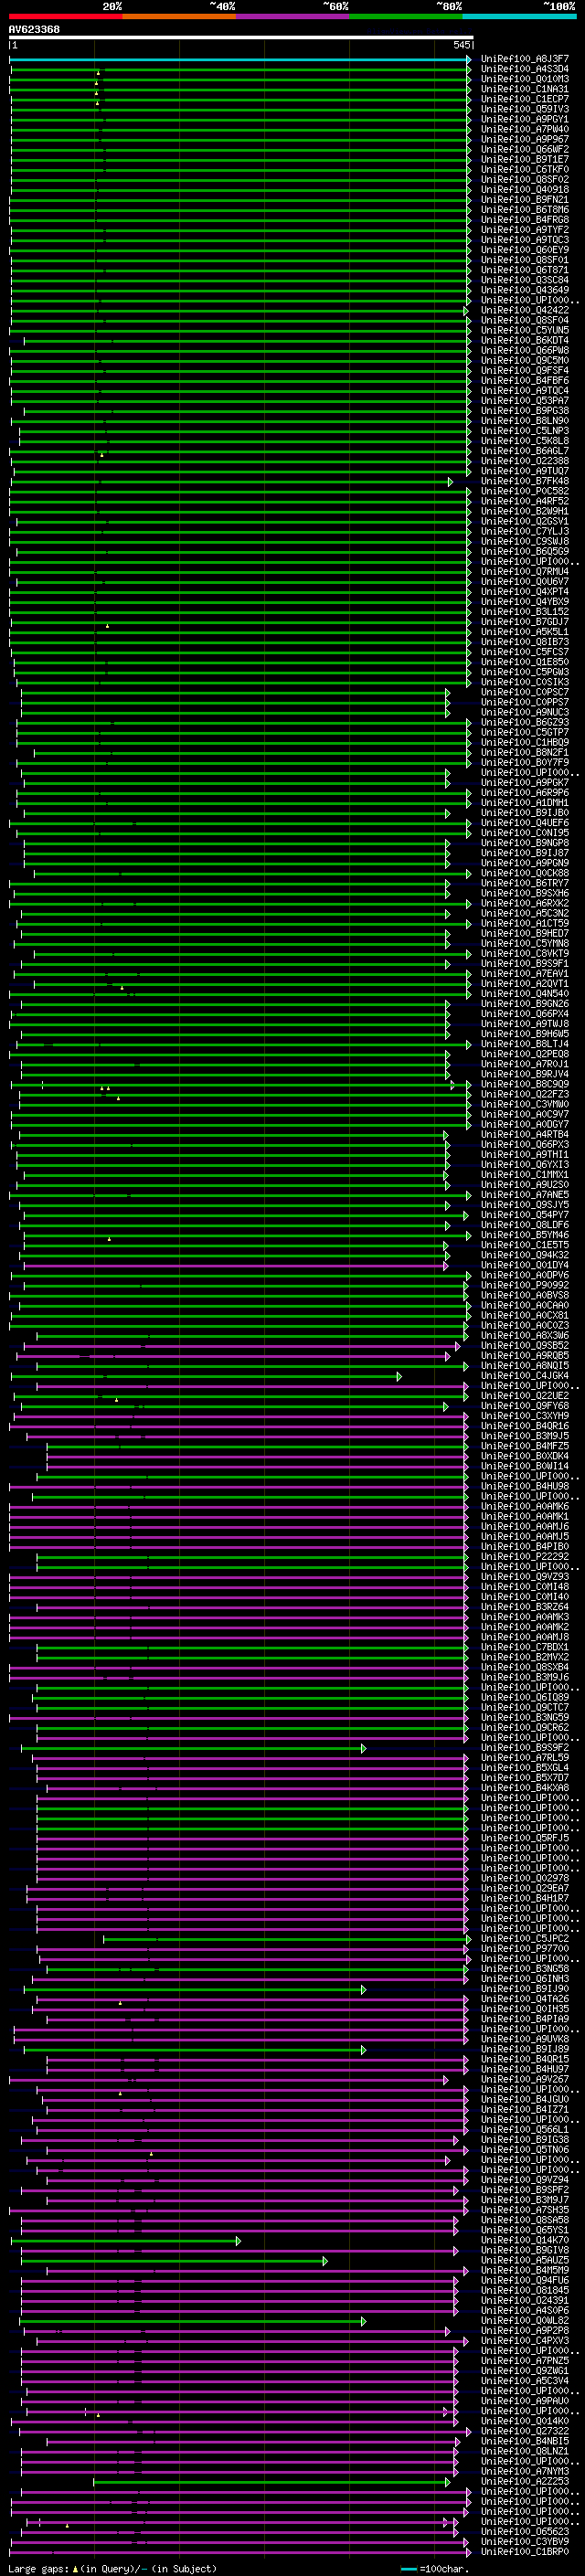Image resolution: width=585 pixels, height=2576 pixels.
Task: Click the AV623368 query name
Action: [x=34, y=29]
